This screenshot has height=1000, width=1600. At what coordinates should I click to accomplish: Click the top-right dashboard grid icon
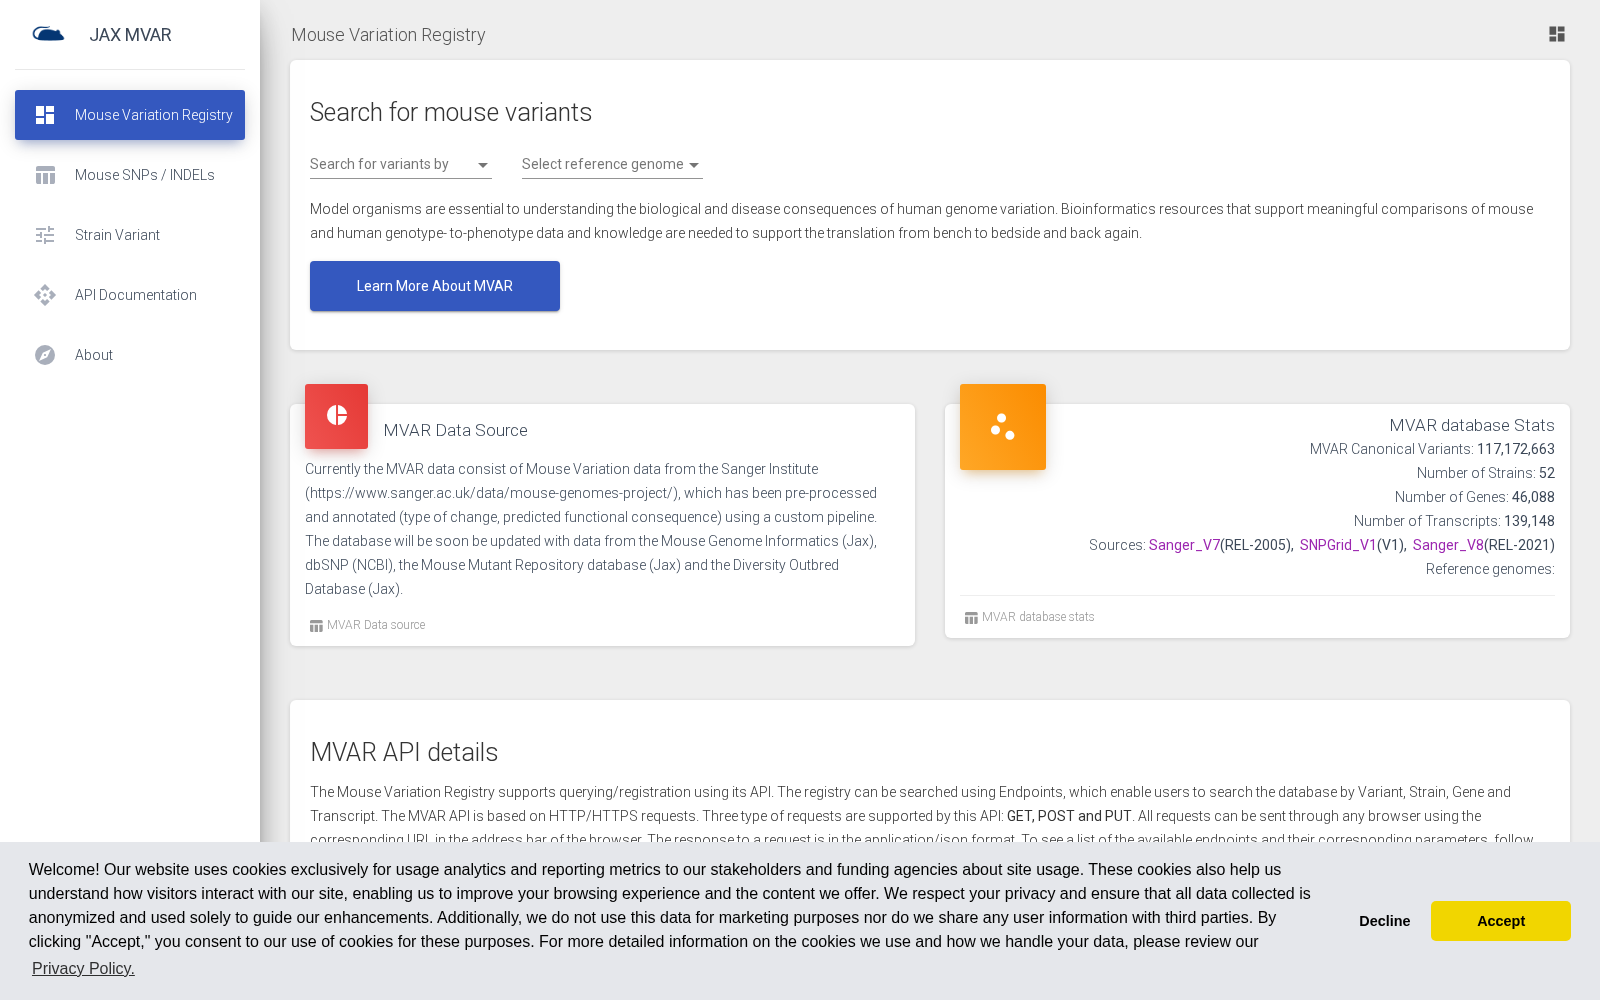(x=1557, y=34)
